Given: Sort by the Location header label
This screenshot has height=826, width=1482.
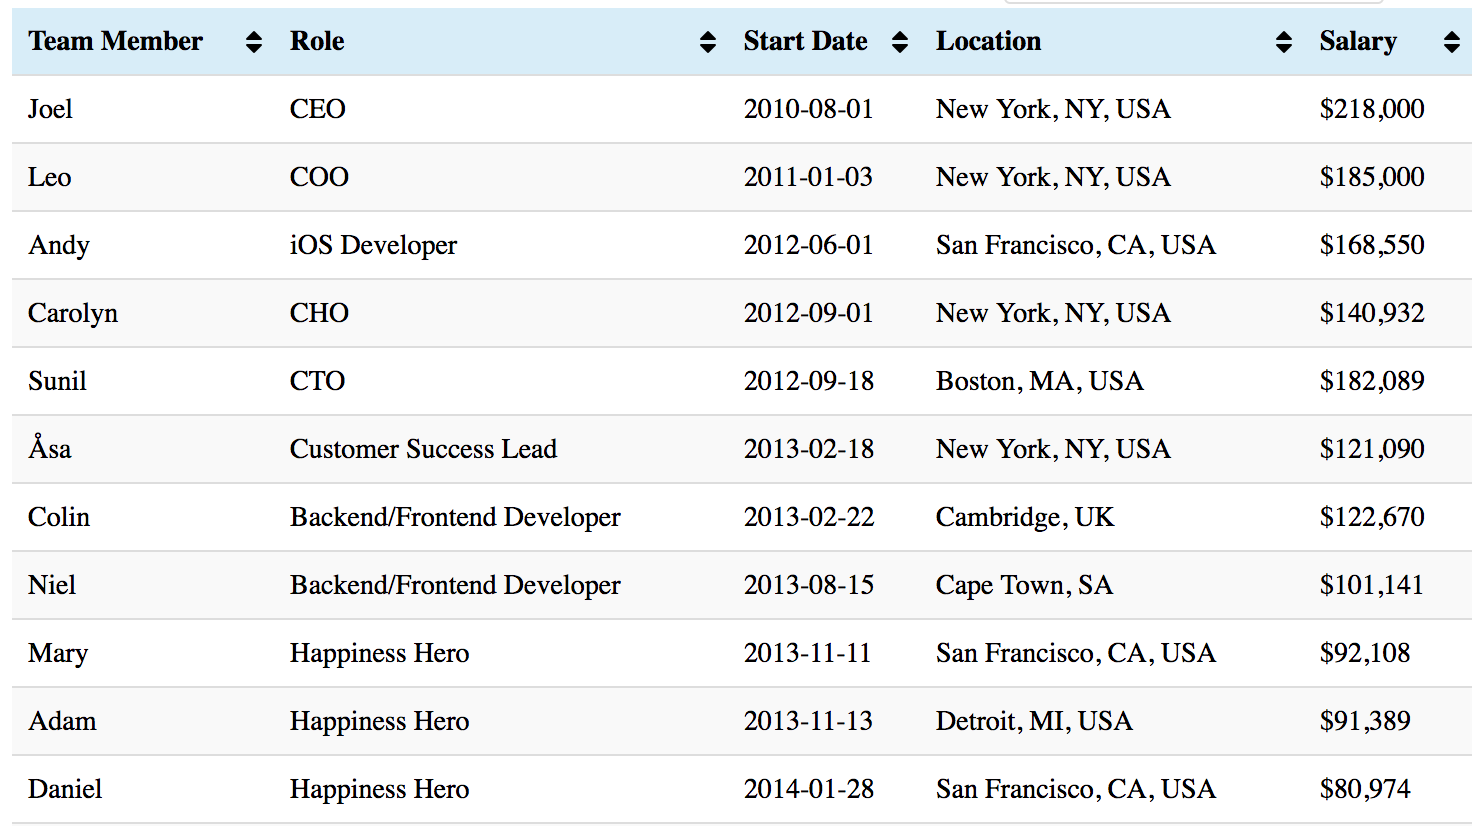Looking at the screenshot, I should [988, 41].
